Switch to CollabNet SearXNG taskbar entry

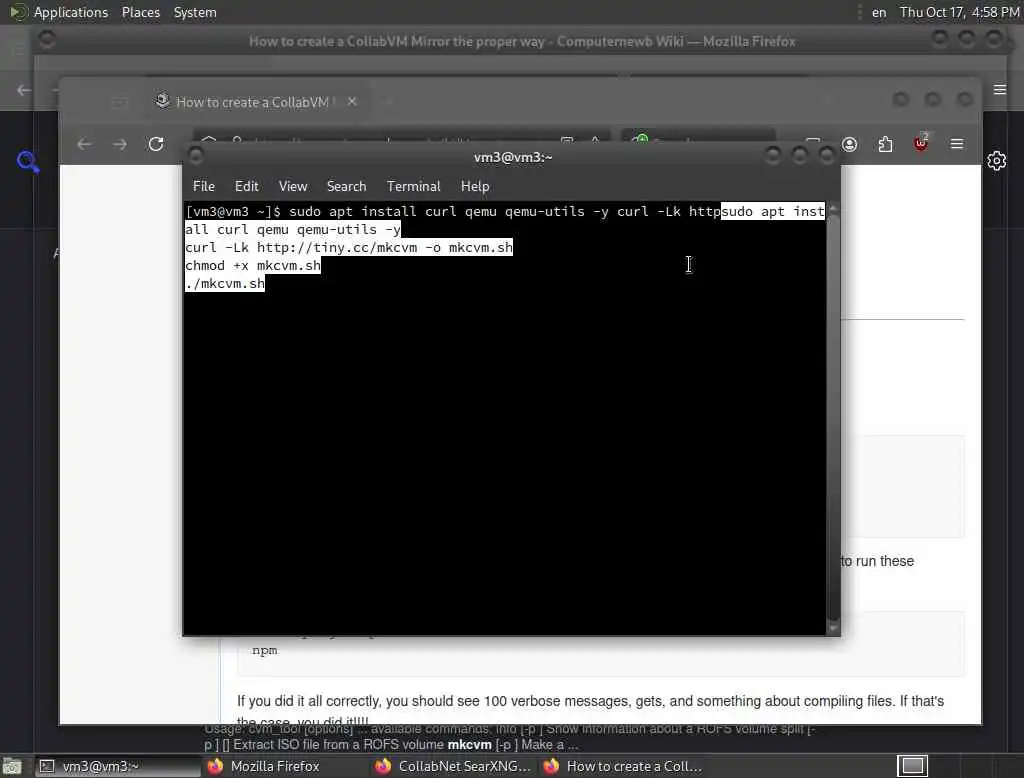453,766
